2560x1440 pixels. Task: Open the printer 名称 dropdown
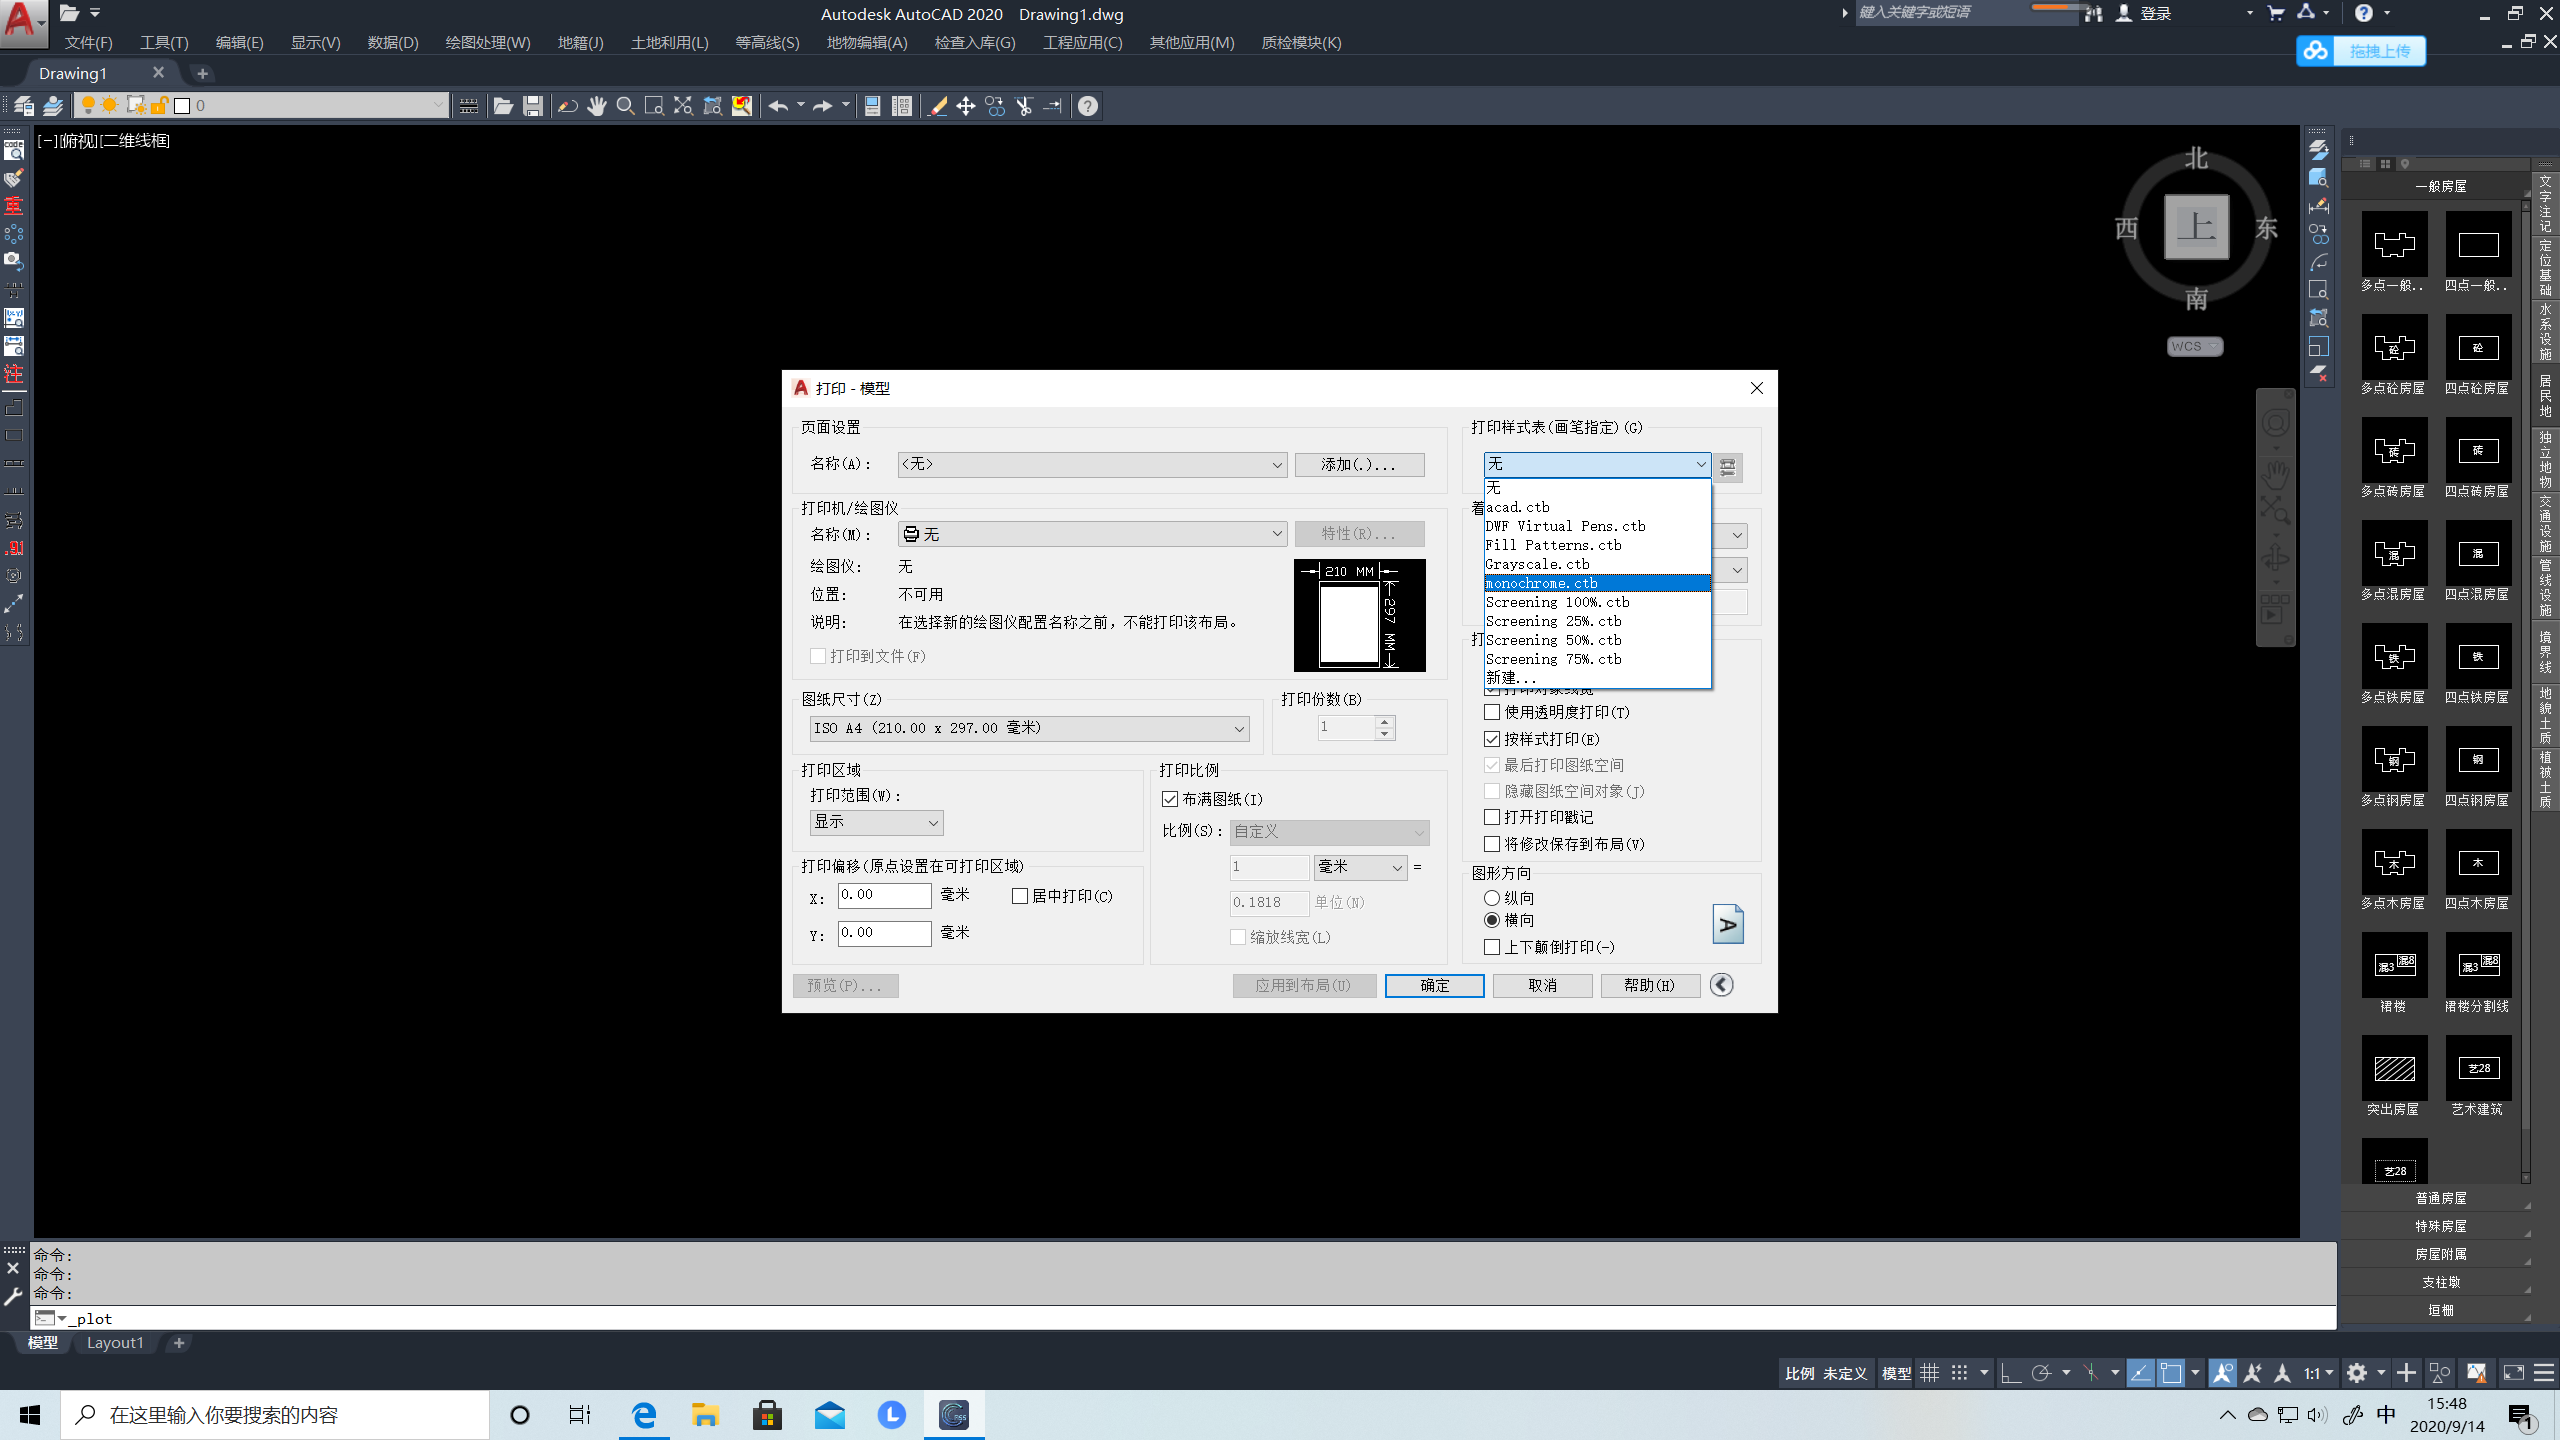pos(1092,534)
